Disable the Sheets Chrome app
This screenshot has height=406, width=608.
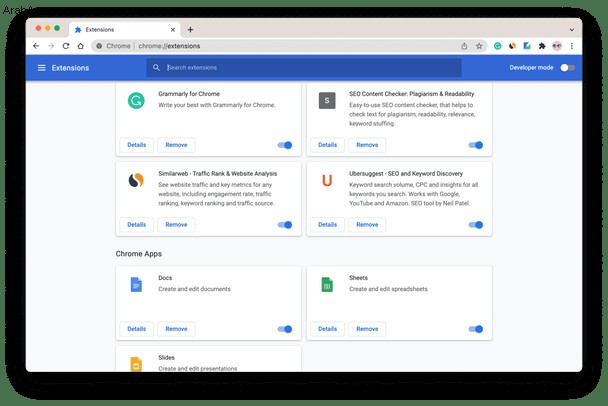point(476,329)
